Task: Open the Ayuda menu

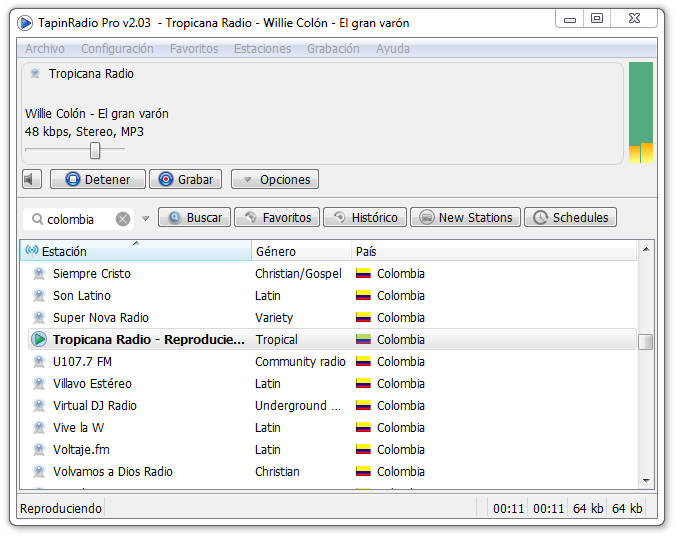Action: click(x=393, y=49)
